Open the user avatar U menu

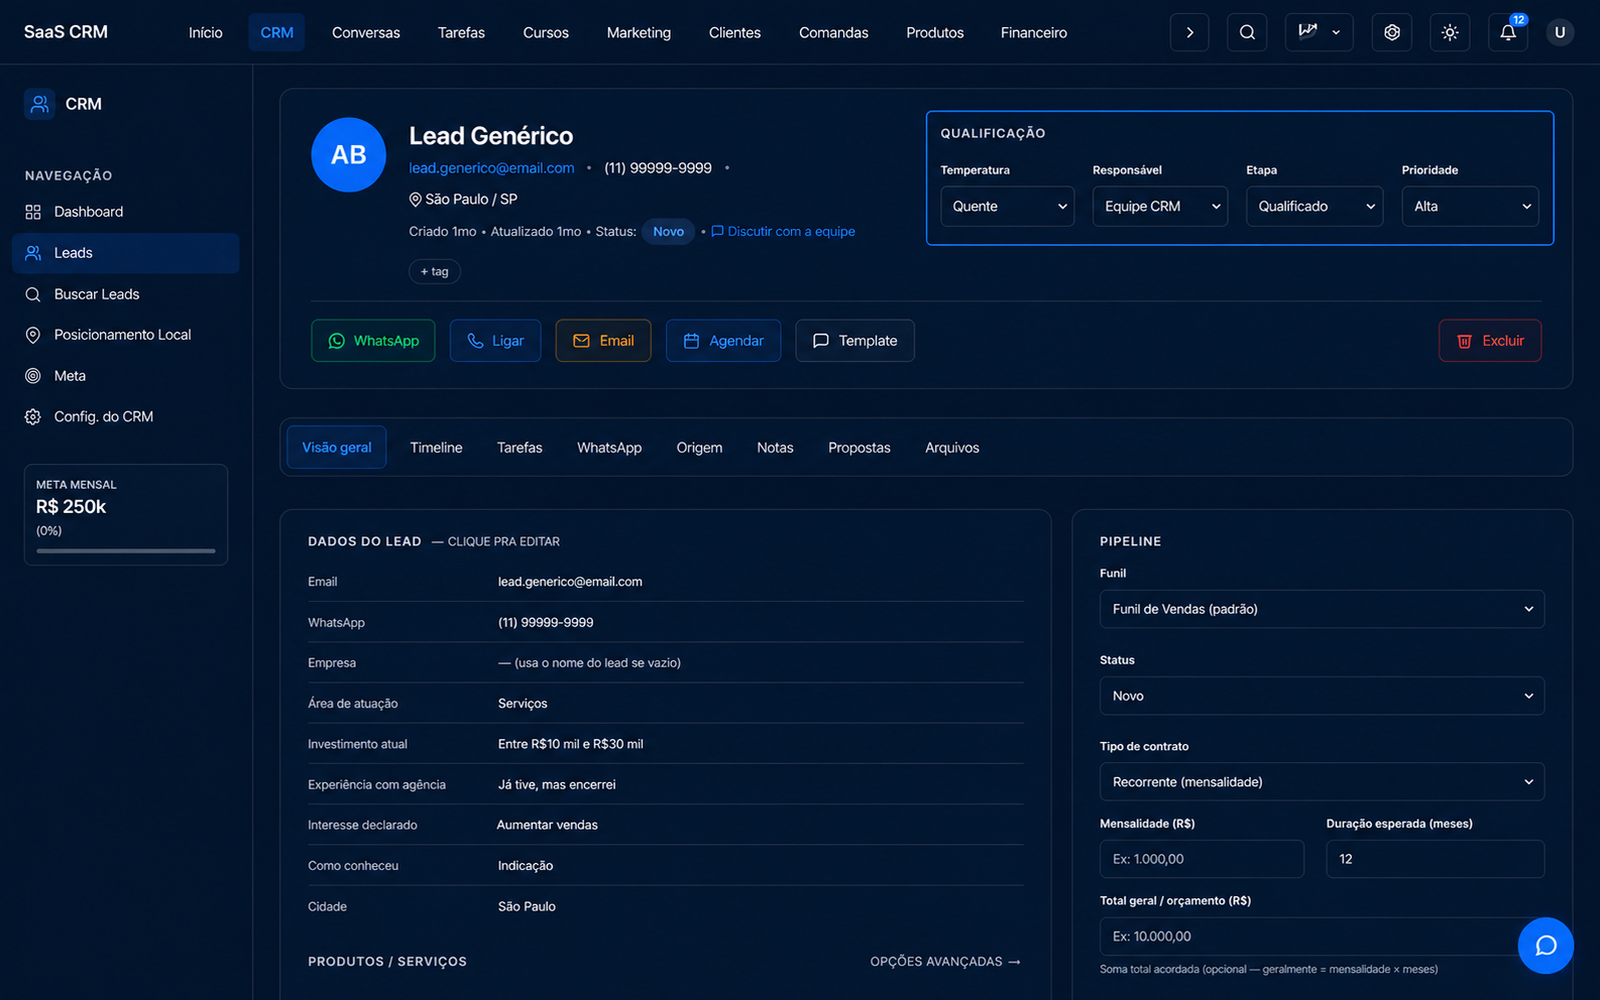point(1559,32)
